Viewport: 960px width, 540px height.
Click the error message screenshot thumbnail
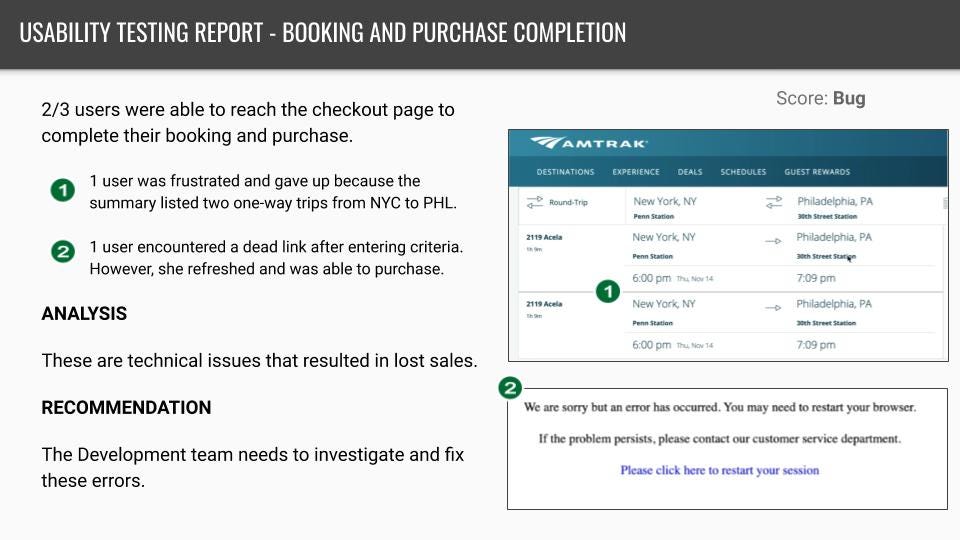tap(727, 449)
